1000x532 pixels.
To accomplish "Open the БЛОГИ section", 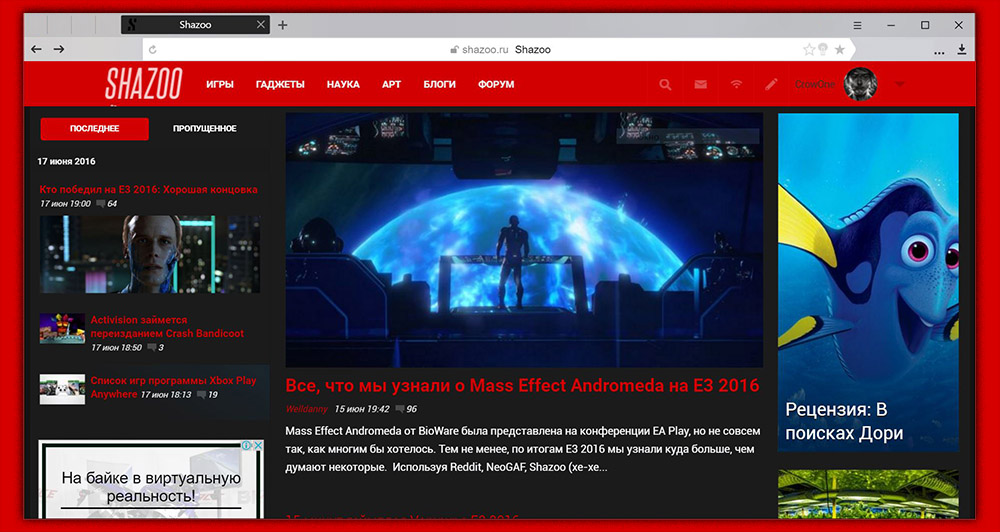I will point(439,84).
